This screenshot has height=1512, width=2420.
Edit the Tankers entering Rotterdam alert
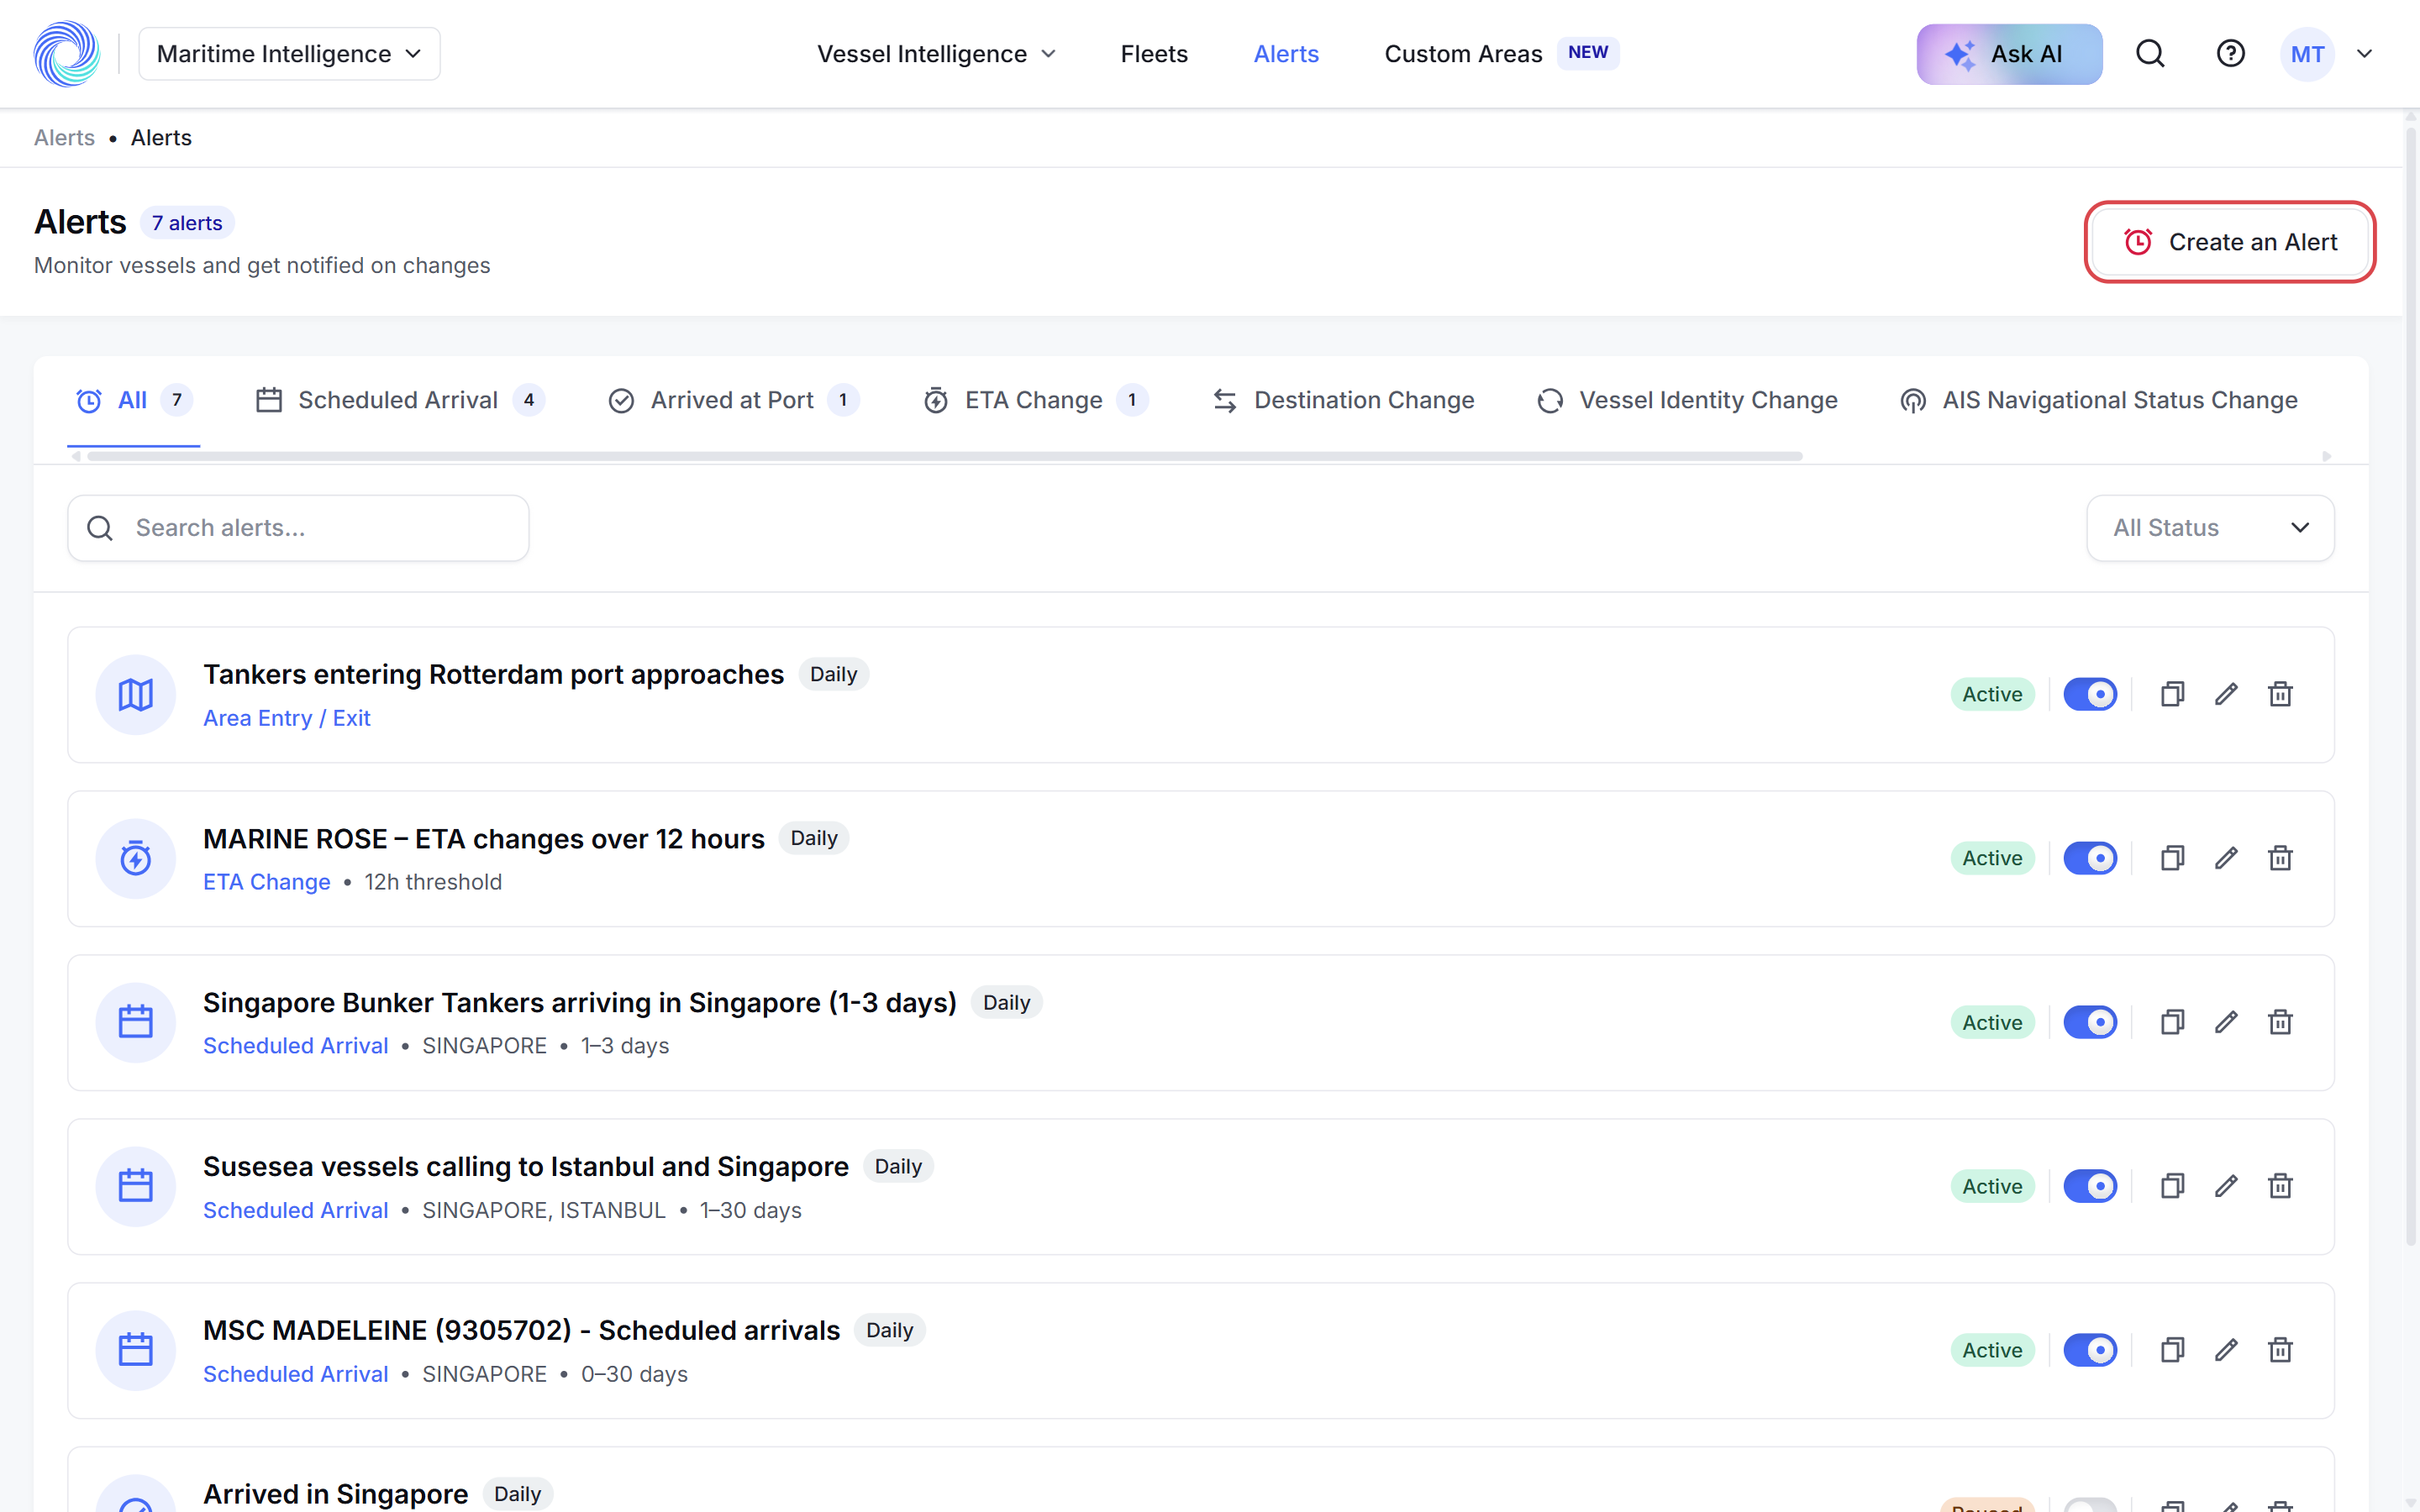coord(2226,694)
